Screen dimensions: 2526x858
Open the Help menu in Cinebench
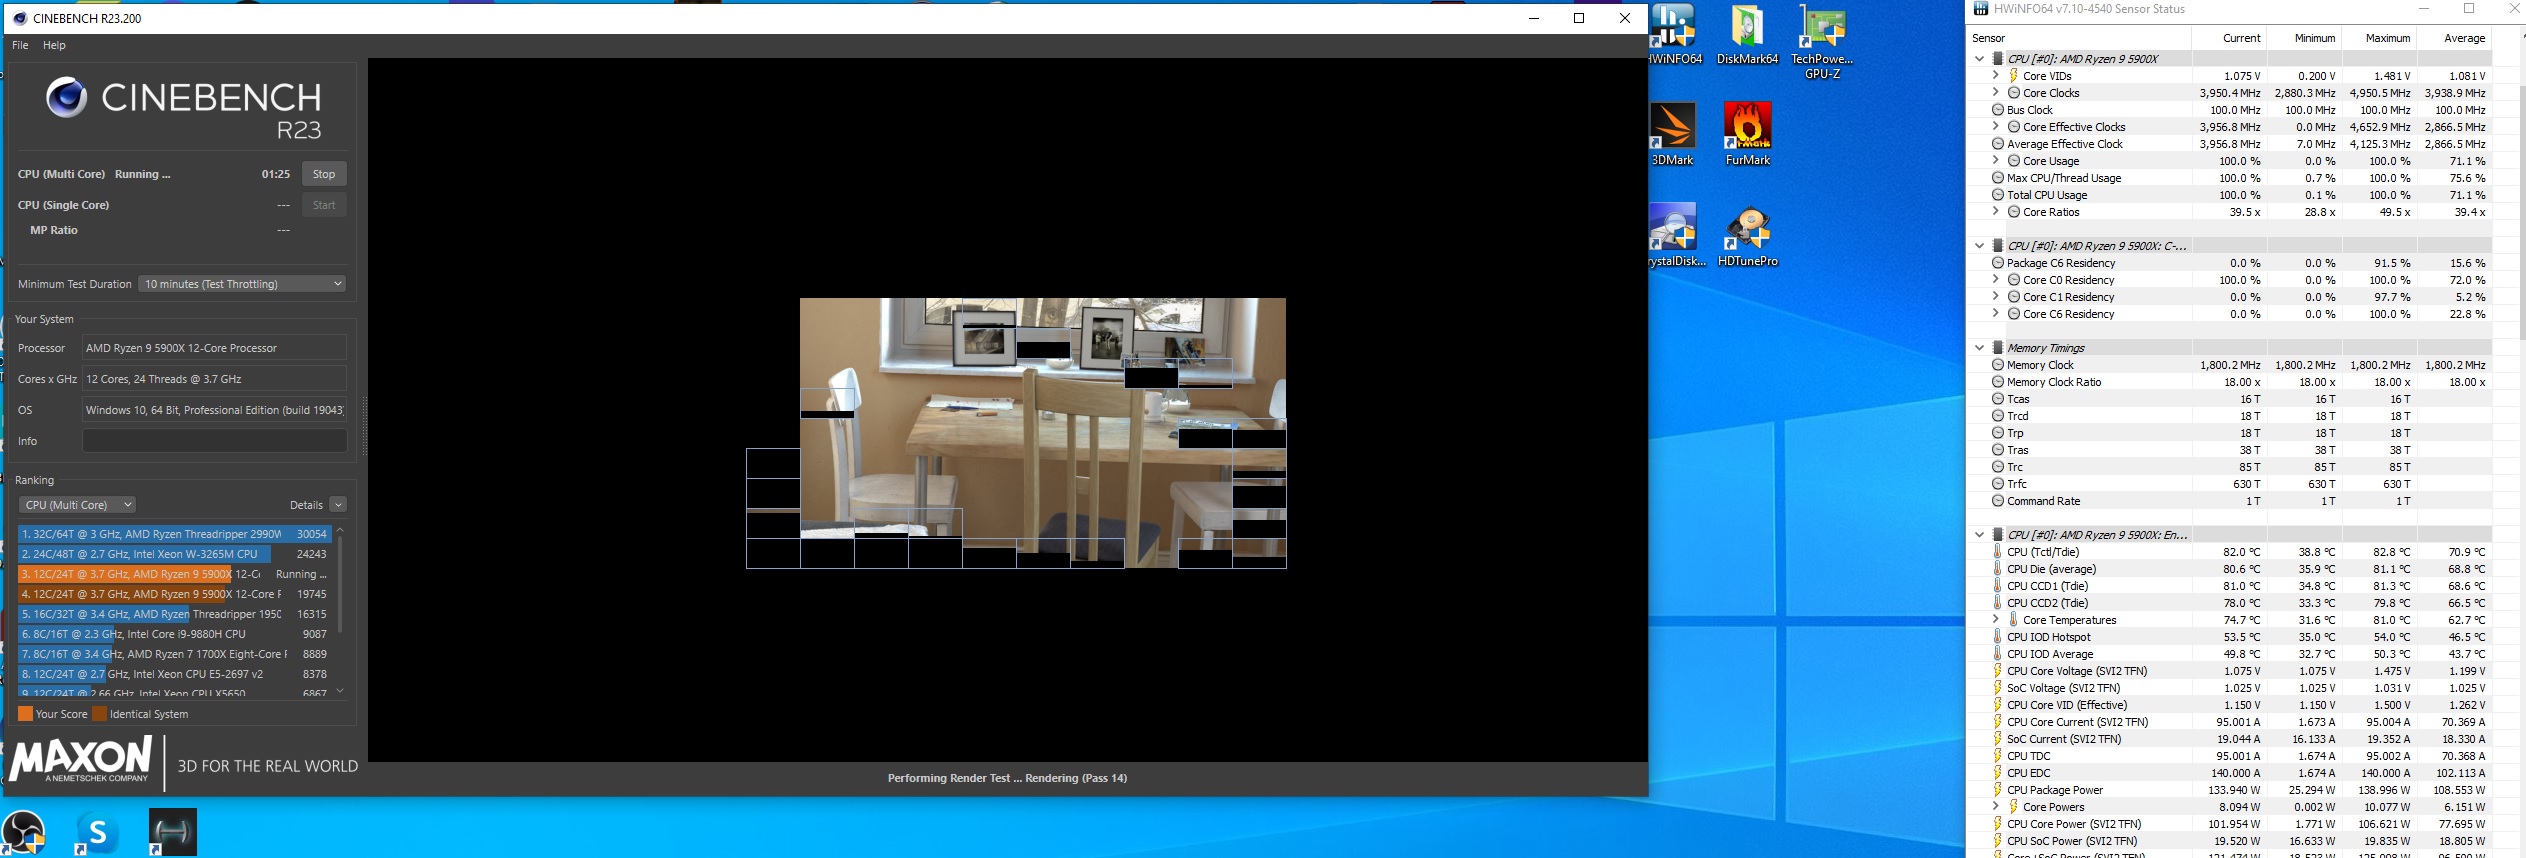(54, 45)
